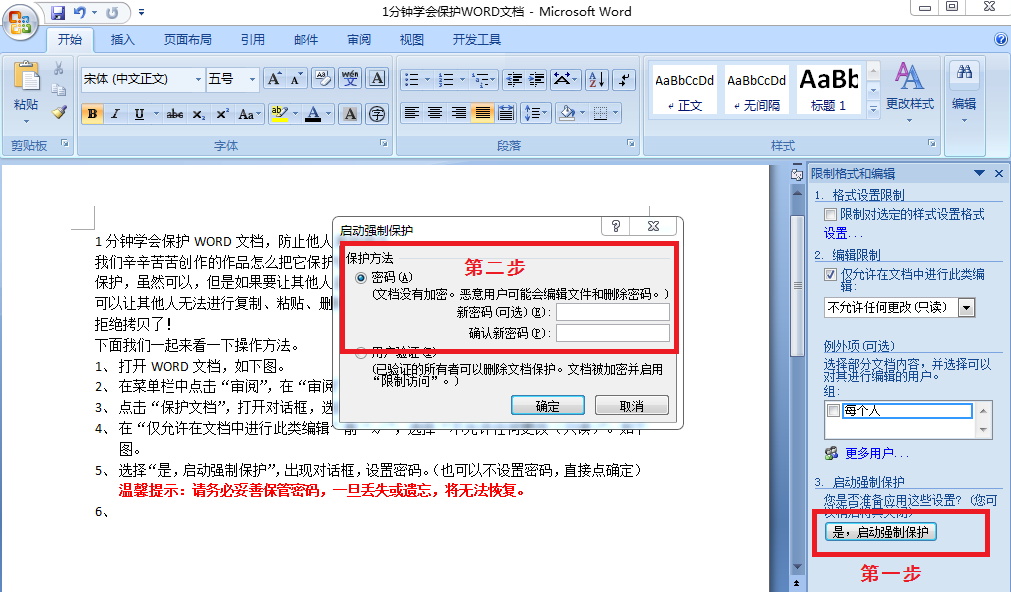Screen dimensions: 1011x592
Task: Apply superscript formatting
Action: point(222,114)
